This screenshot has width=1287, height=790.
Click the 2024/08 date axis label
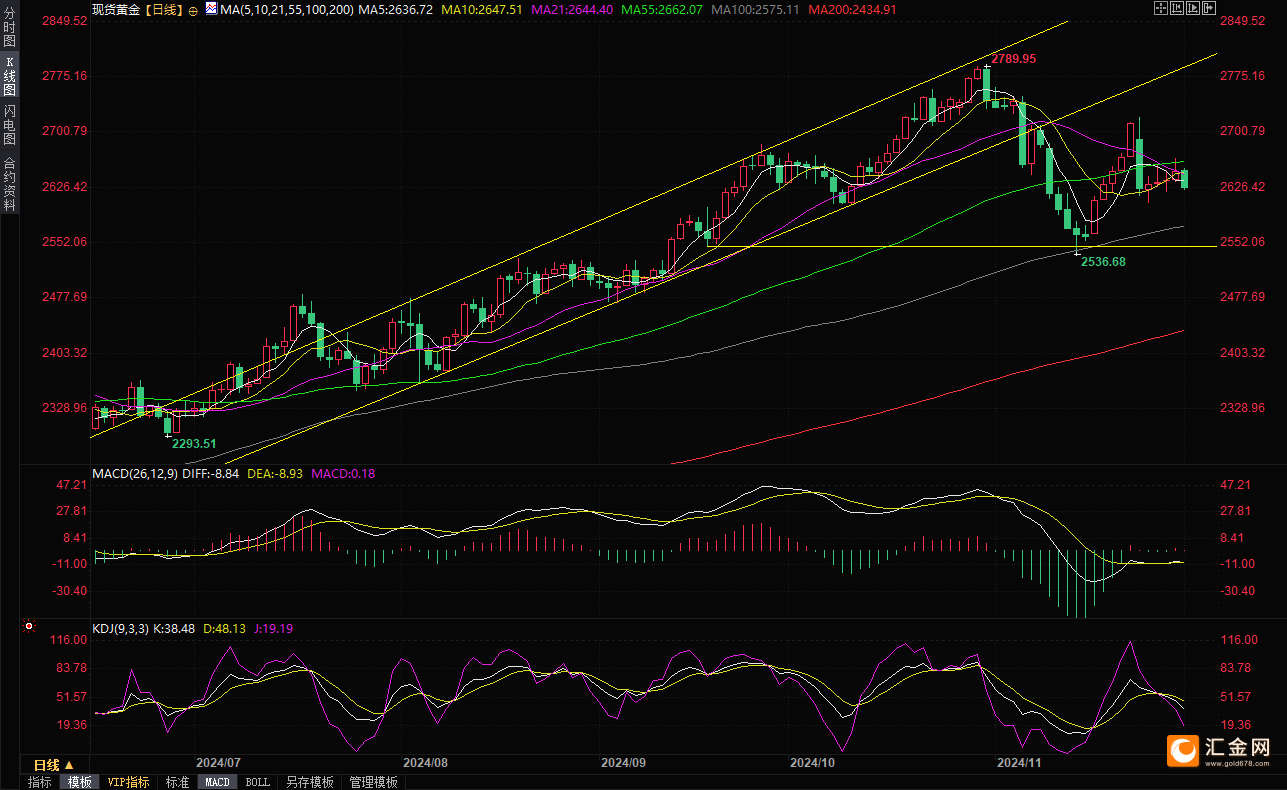pos(426,762)
